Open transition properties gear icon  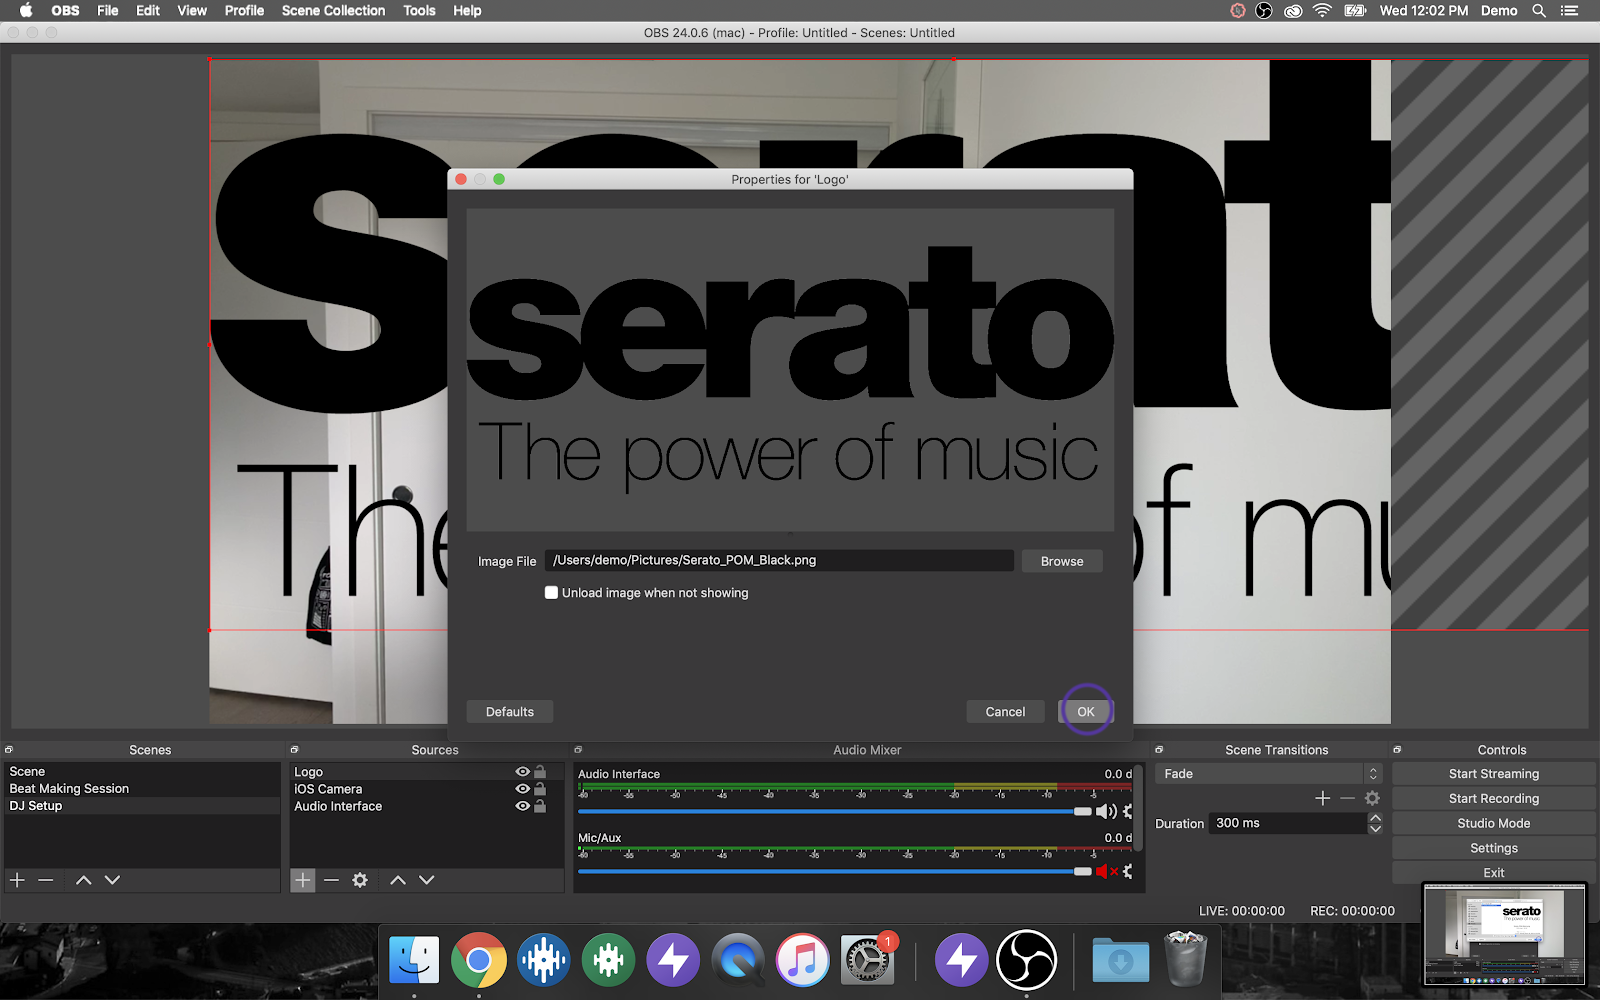[1372, 798]
